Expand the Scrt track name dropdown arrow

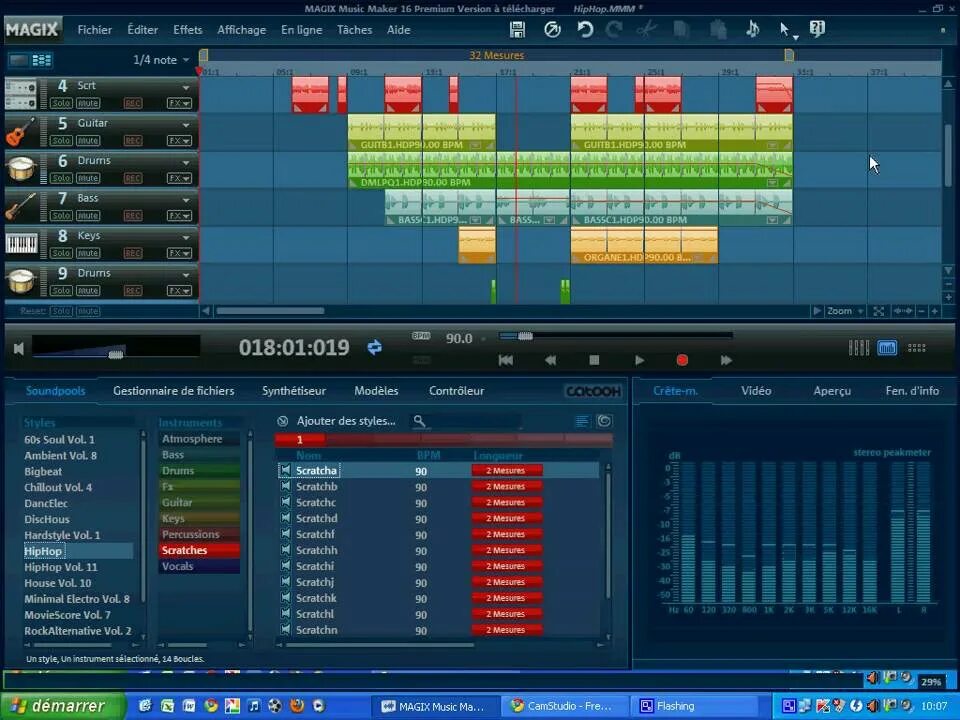coord(186,88)
